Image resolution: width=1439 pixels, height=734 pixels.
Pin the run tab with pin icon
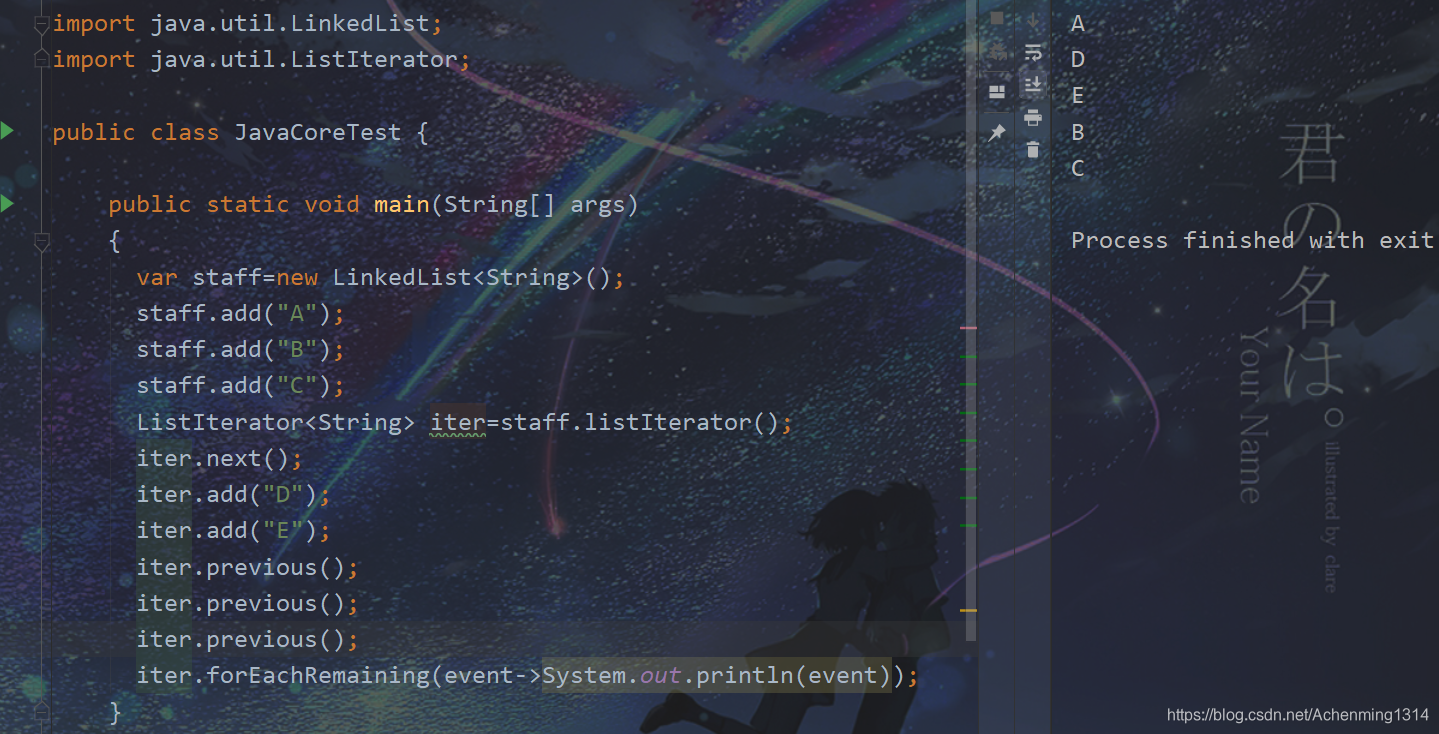pos(997,132)
